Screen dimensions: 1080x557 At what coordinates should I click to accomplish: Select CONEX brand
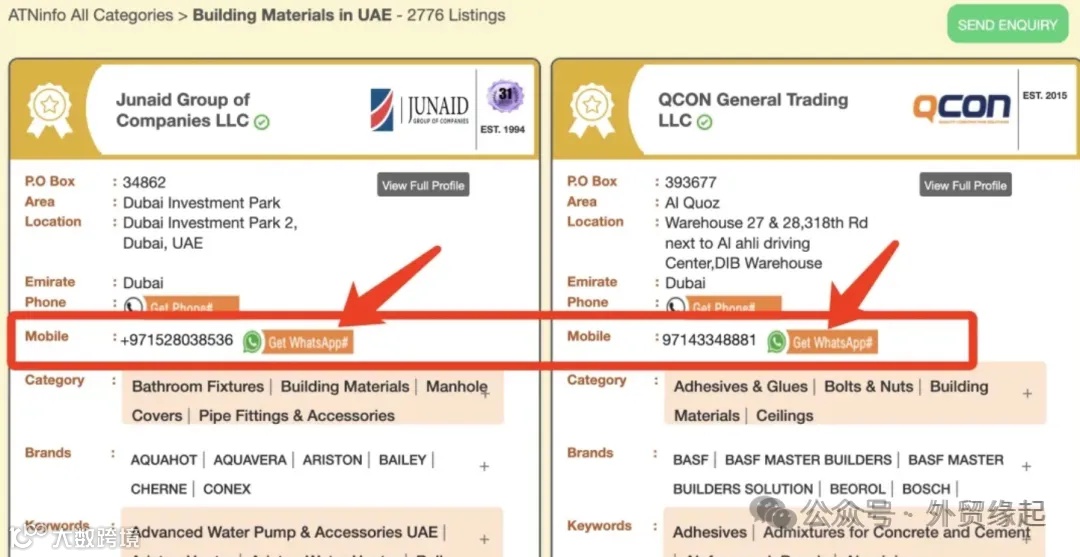pos(227,490)
